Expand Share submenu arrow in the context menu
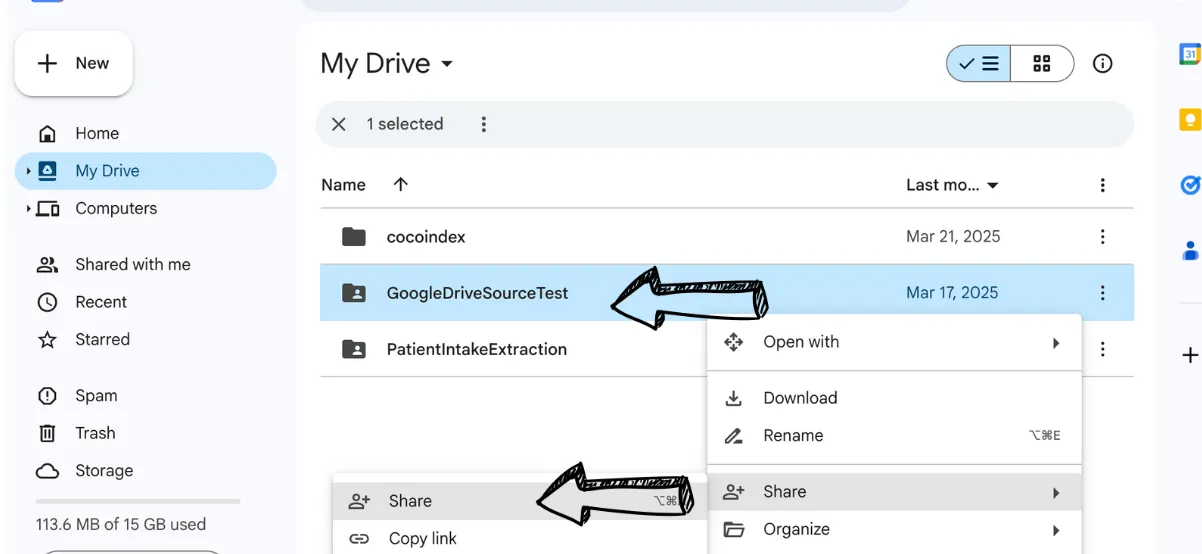 click(1056, 493)
